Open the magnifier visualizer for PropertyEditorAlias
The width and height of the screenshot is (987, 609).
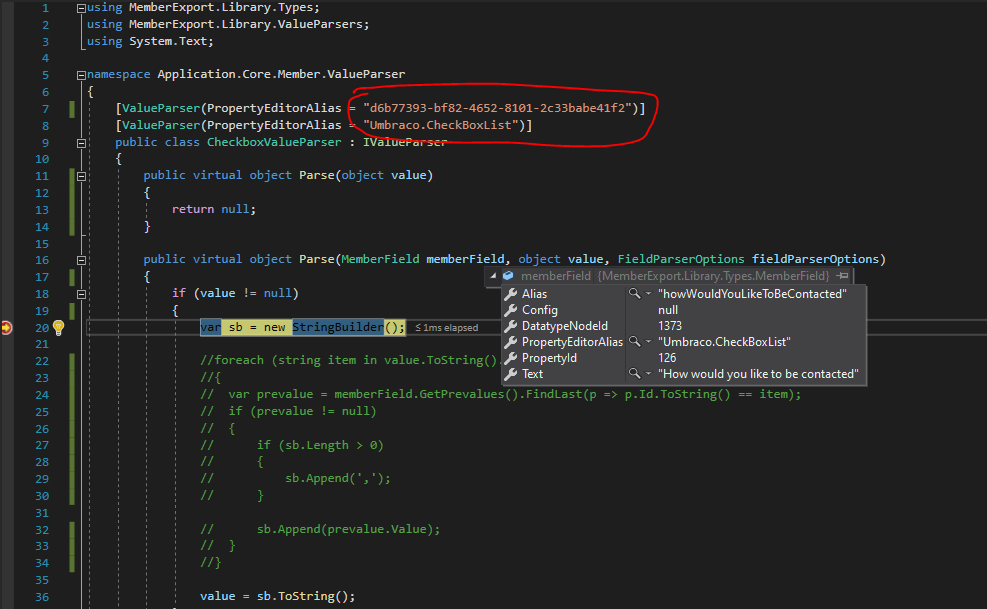pos(635,342)
